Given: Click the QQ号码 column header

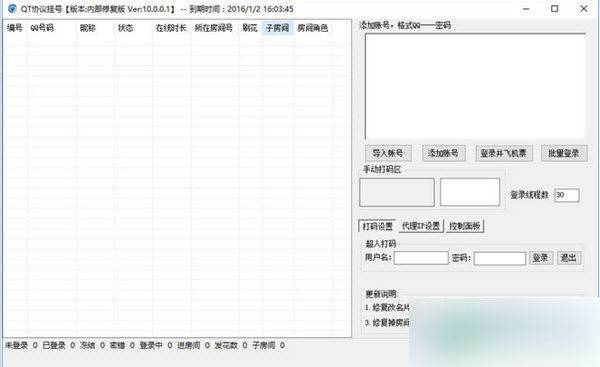Looking at the screenshot, I should pyautogui.click(x=42, y=28).
